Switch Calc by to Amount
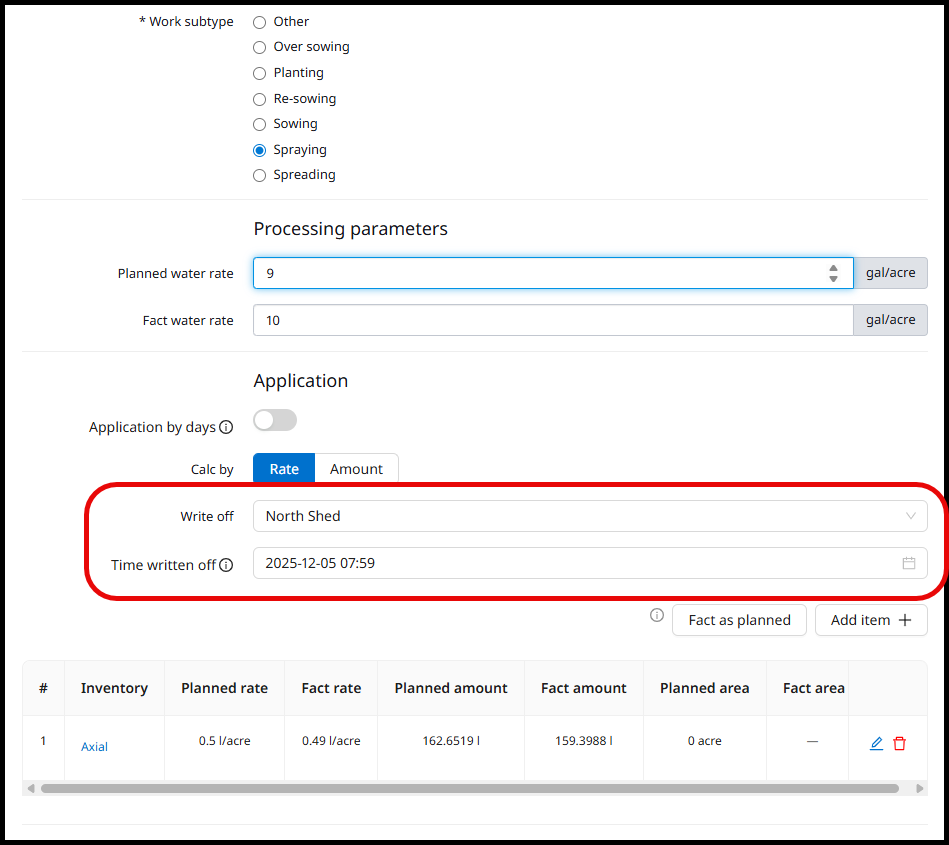The image size is (949, 845). click(x=356, y=469)
